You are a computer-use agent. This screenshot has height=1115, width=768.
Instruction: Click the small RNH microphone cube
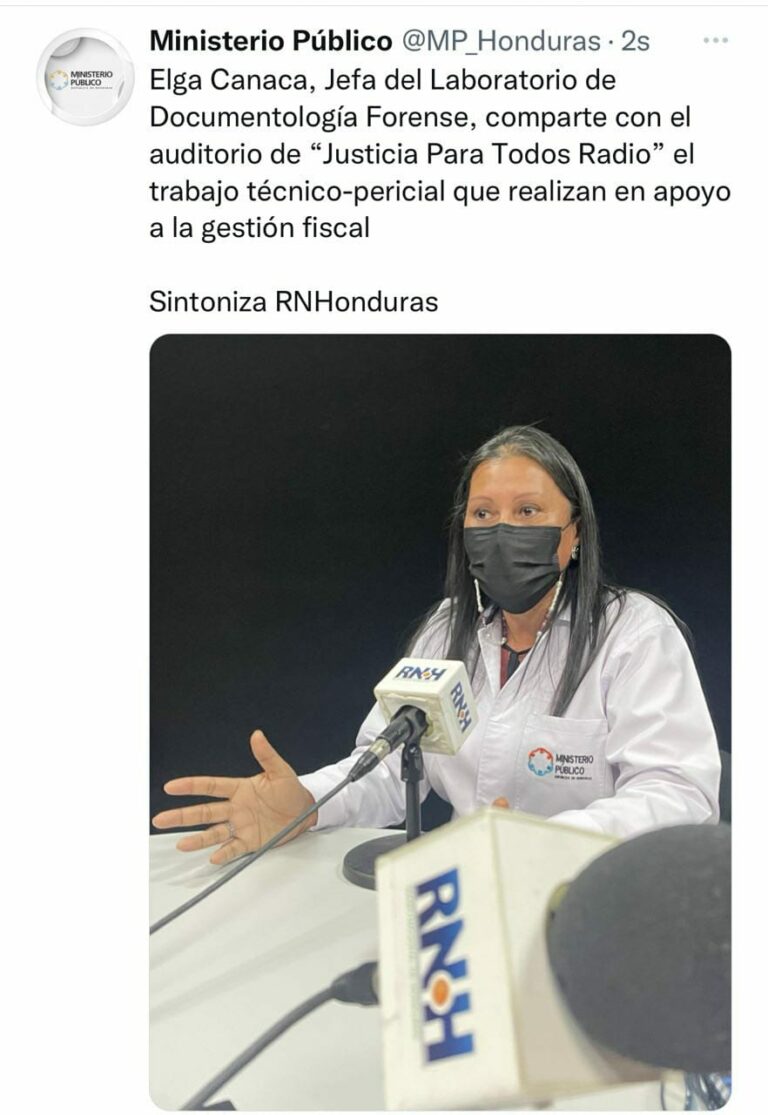pyautogui.click(x=425, y=704)
